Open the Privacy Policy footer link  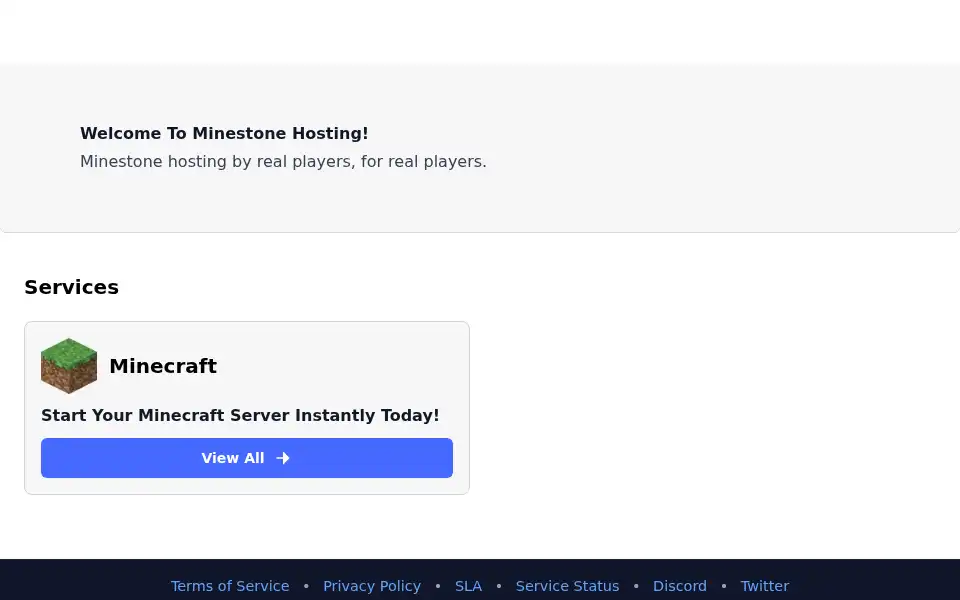point(372,586)
